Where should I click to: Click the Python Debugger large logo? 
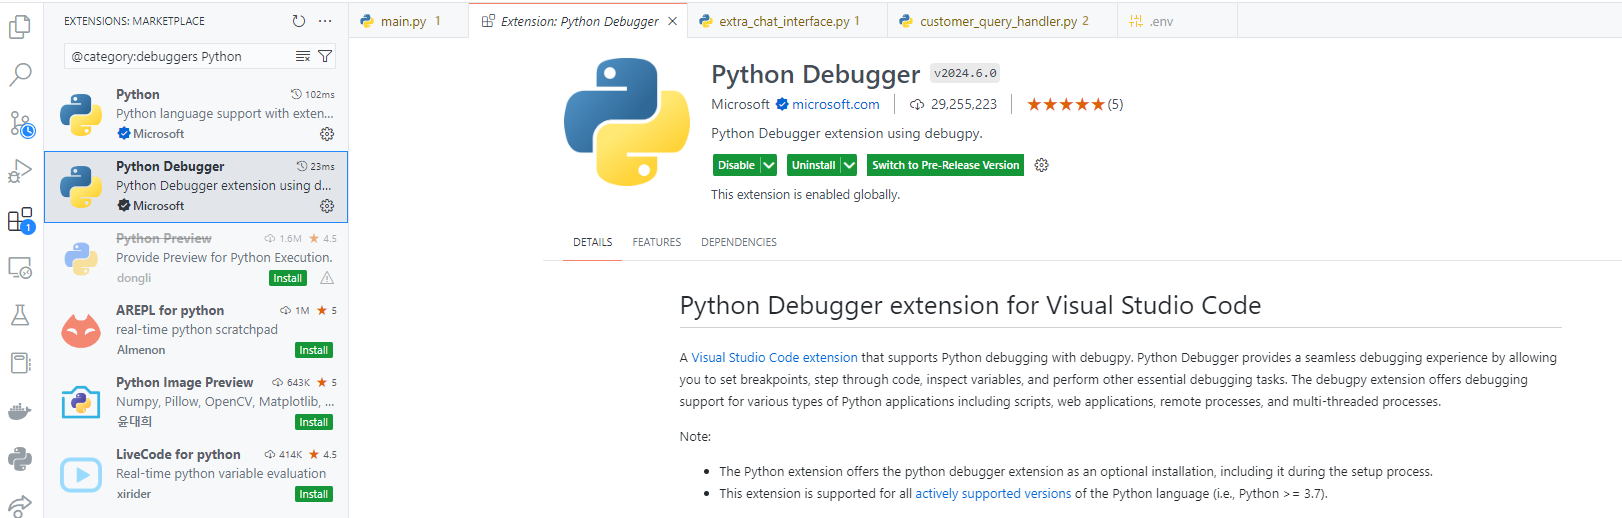[x=627, y=122]
